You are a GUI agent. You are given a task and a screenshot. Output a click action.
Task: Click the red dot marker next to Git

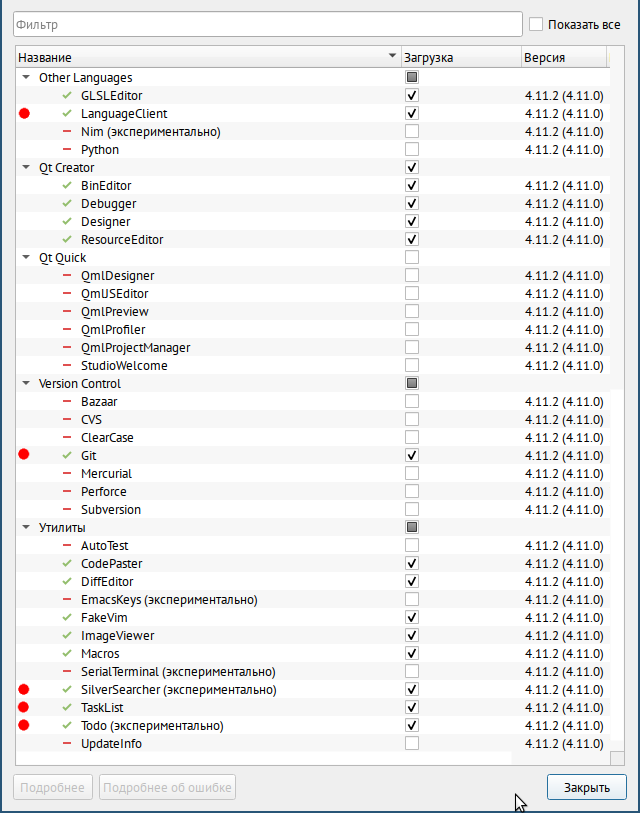click(x=24, y=454)
